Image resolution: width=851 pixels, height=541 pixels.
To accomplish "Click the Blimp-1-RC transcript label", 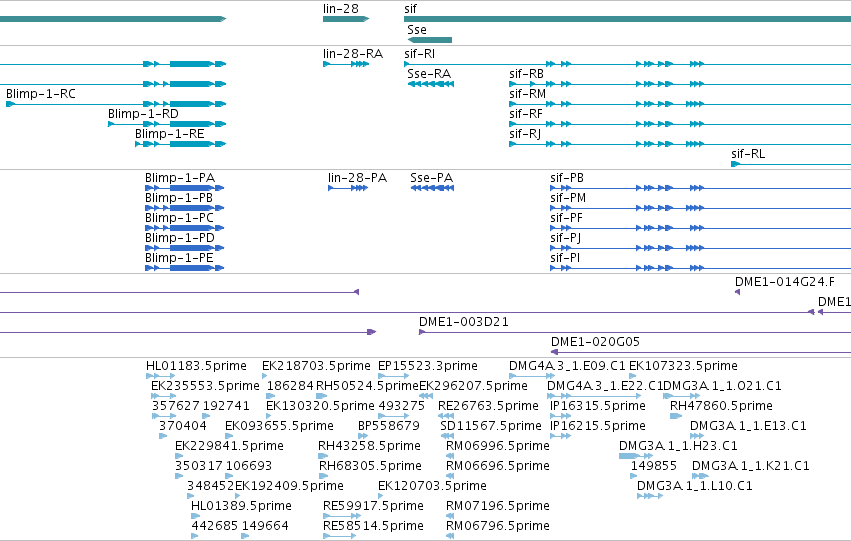I will click(41, 94).
